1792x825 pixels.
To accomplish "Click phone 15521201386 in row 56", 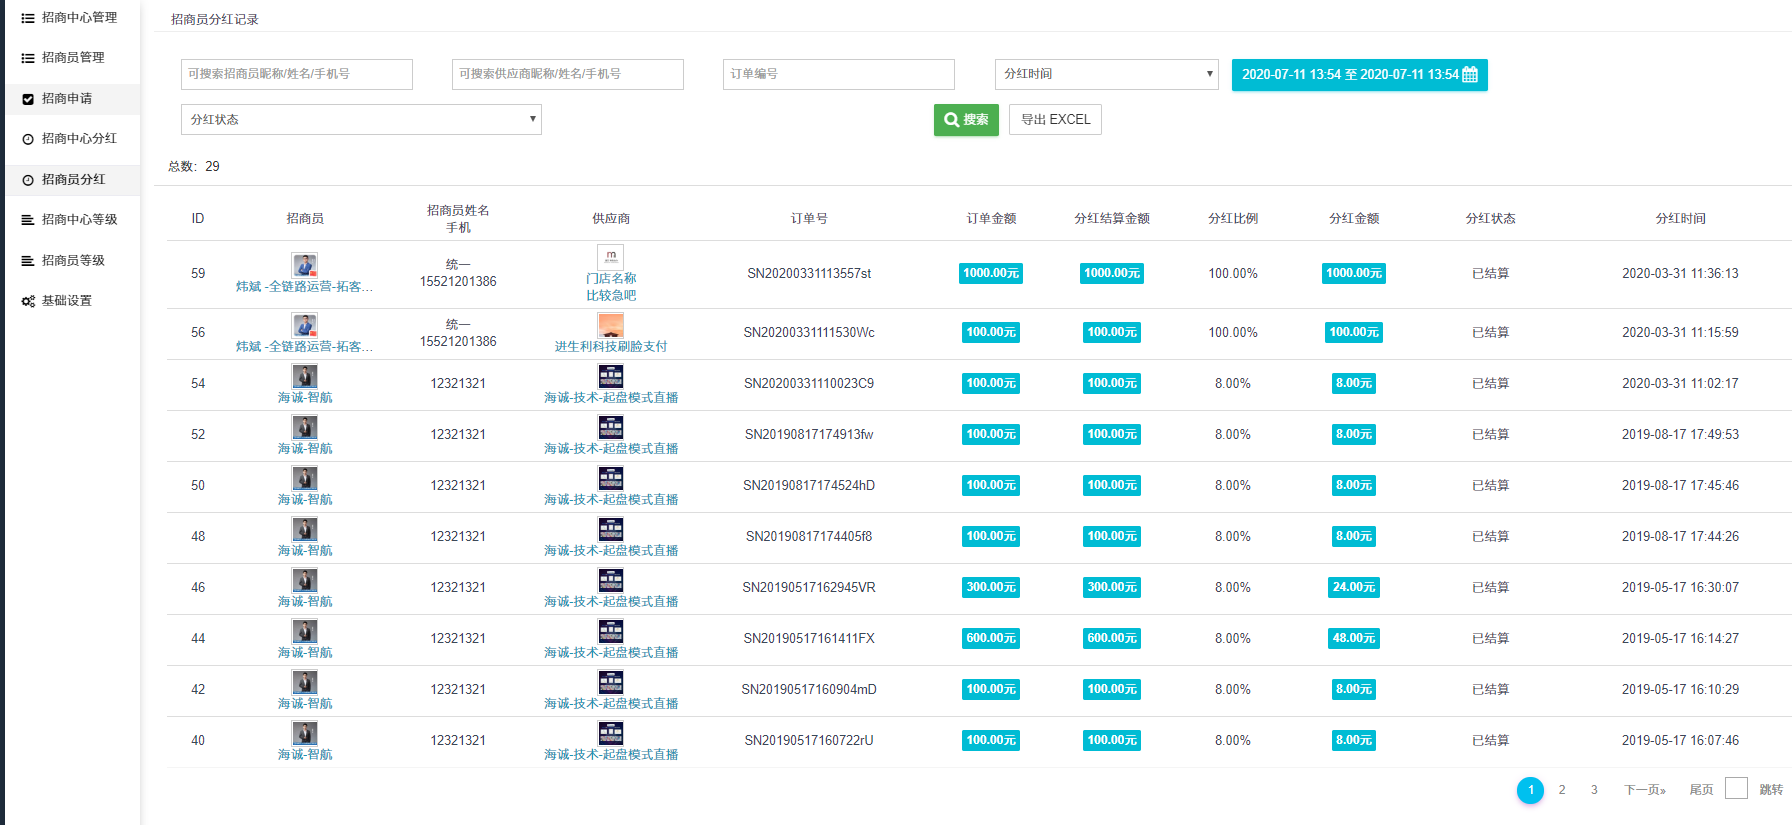I will pyautogui.click(x=458, y=341).
